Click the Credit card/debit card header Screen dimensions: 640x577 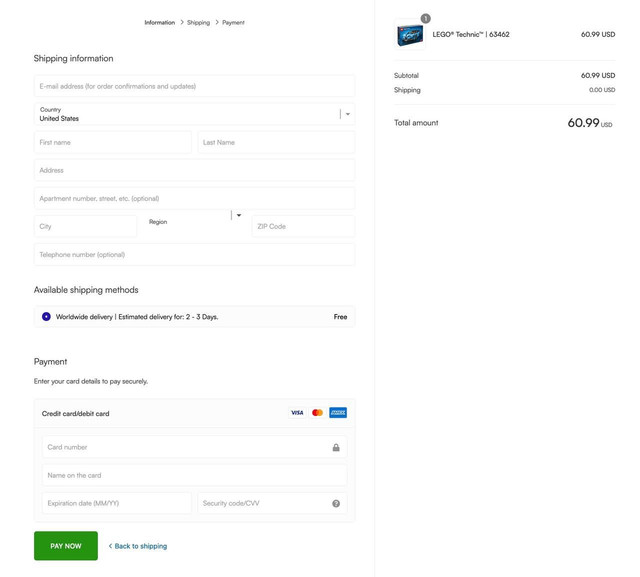pos(194,413)
